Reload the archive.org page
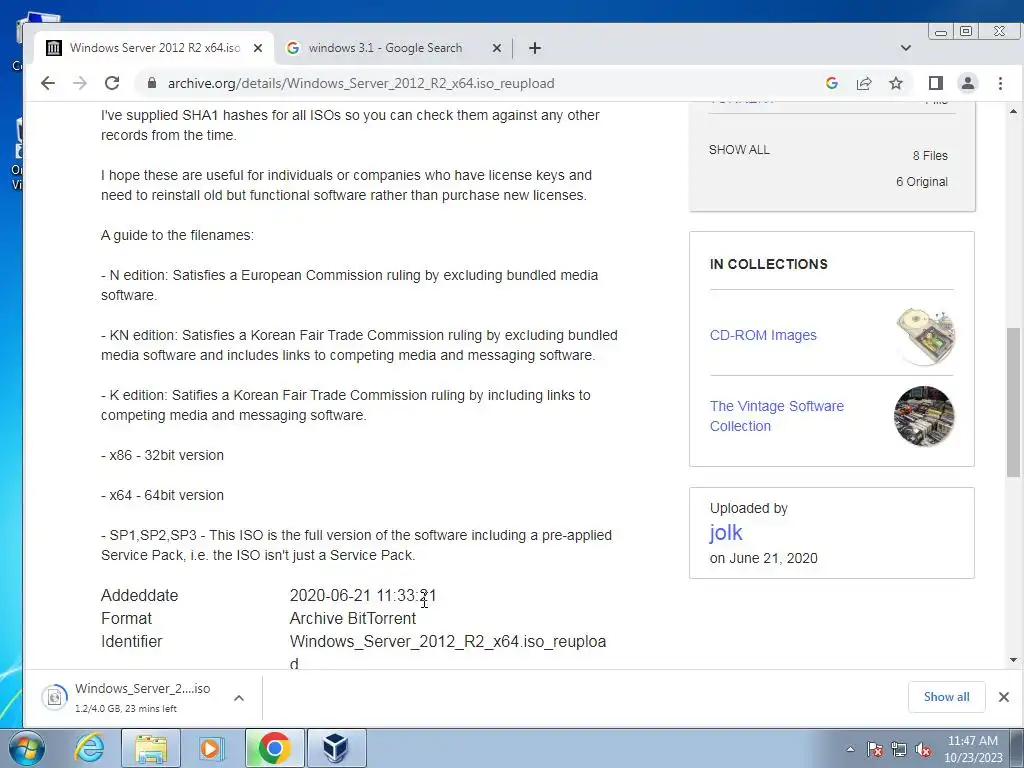The height and width of the screenshot is (768, 1024). 112,83
